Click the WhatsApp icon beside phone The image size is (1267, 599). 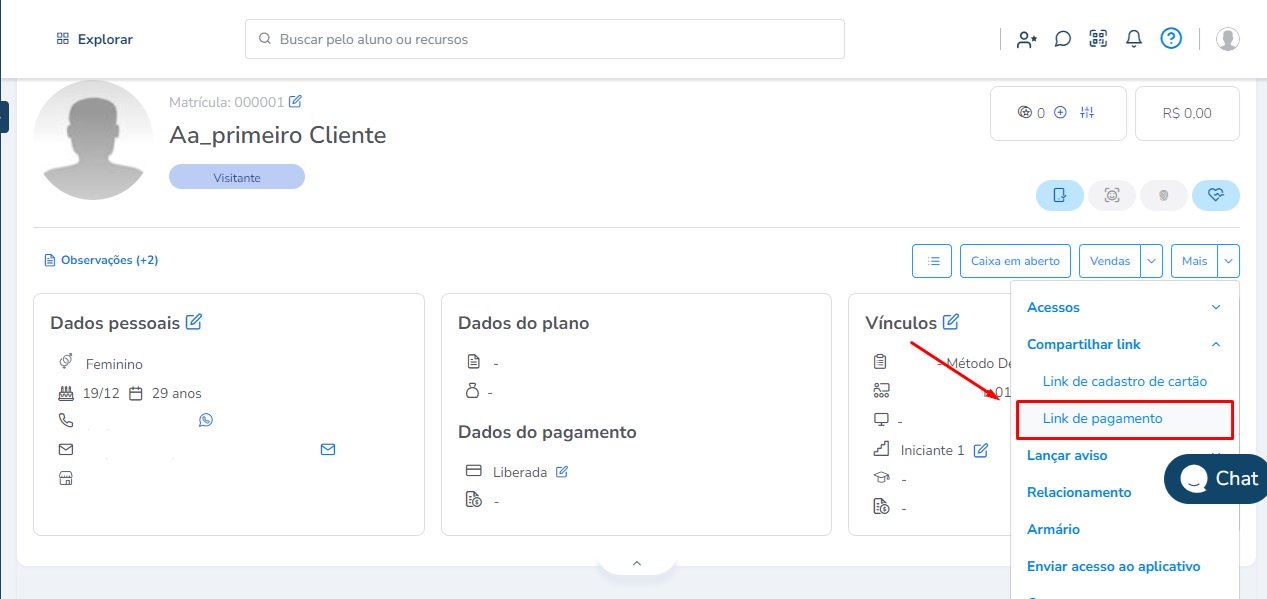click(206, 420)
